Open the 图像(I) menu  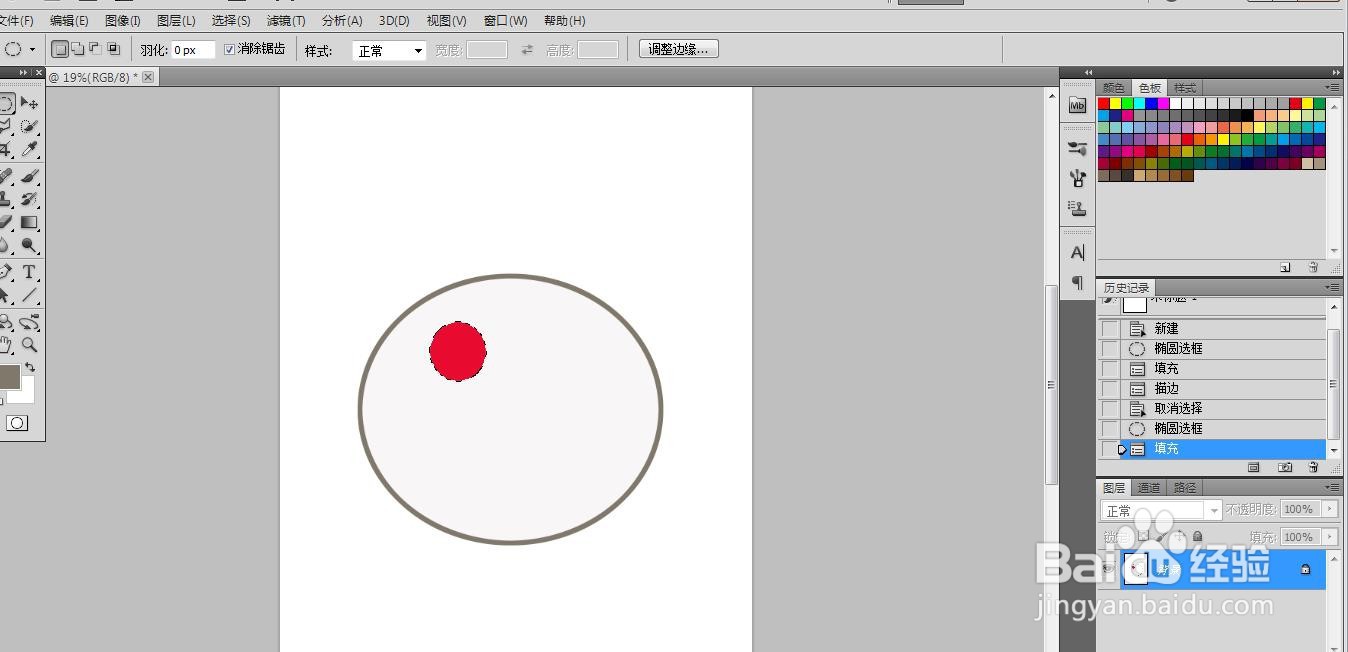pos(123,20)
